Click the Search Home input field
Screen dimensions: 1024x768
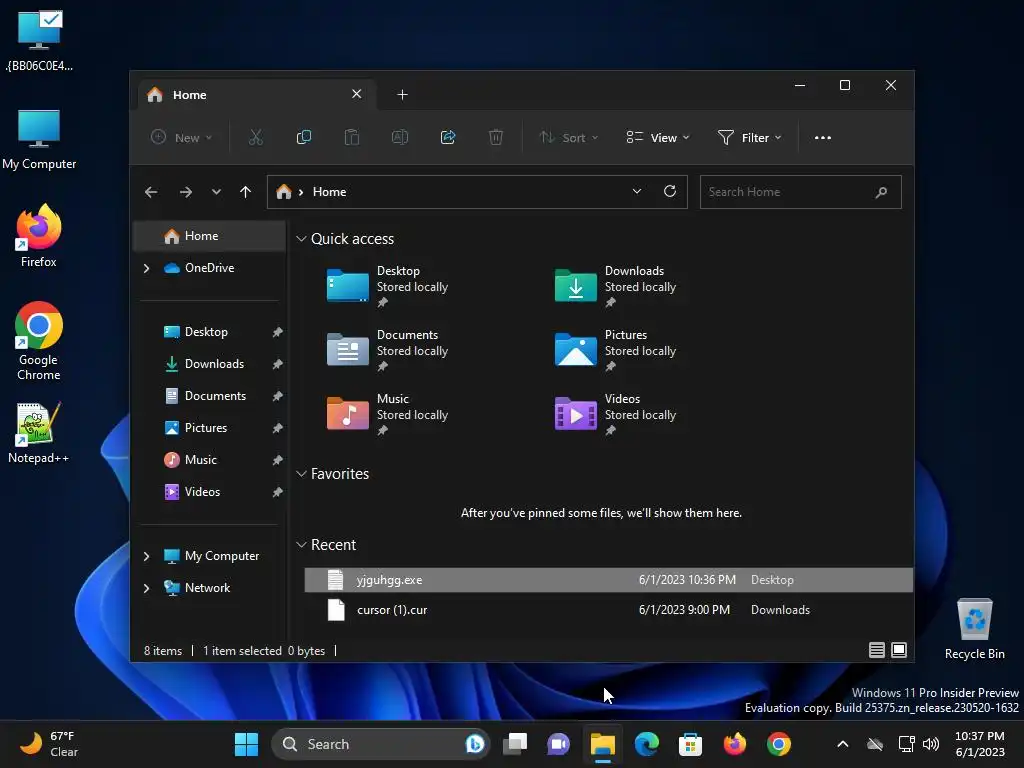[801, 192]
